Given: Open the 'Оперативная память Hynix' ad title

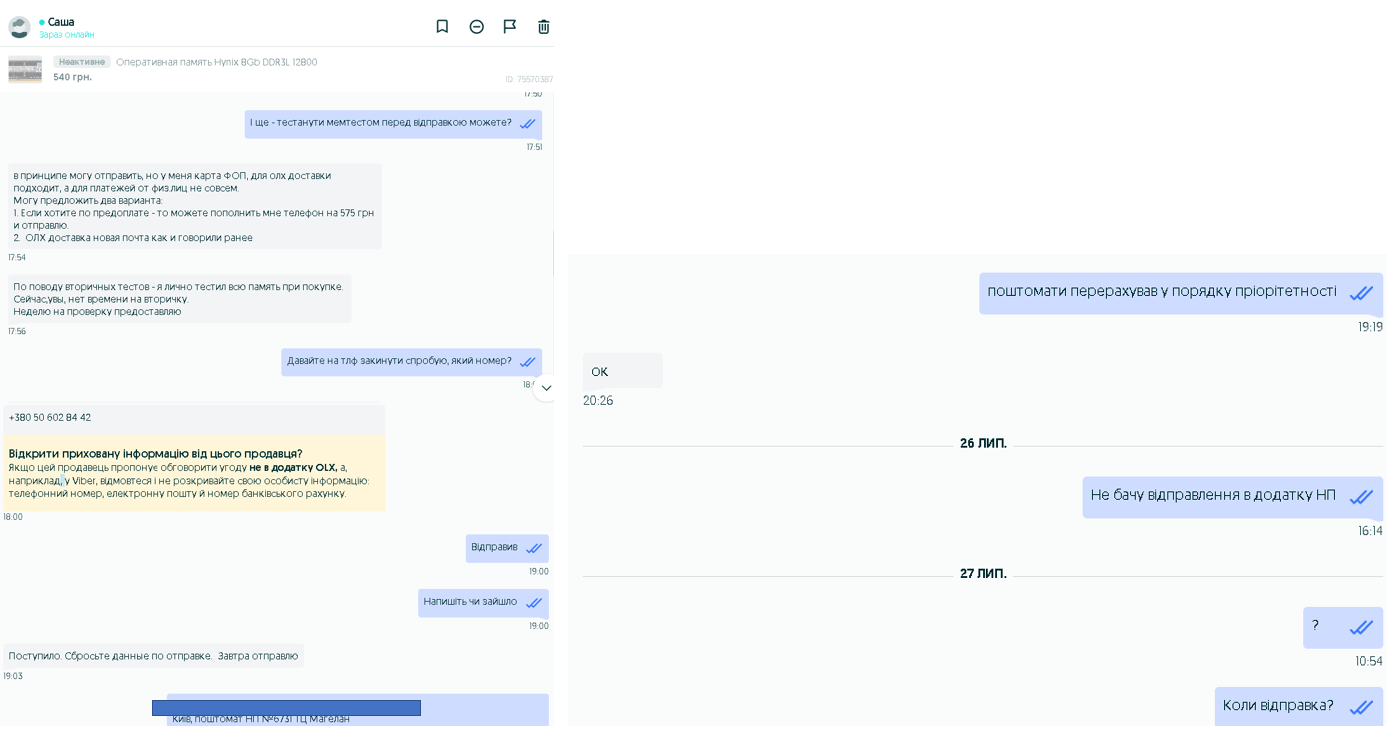Looking at the screenshot, I should (x=216, y=62).
